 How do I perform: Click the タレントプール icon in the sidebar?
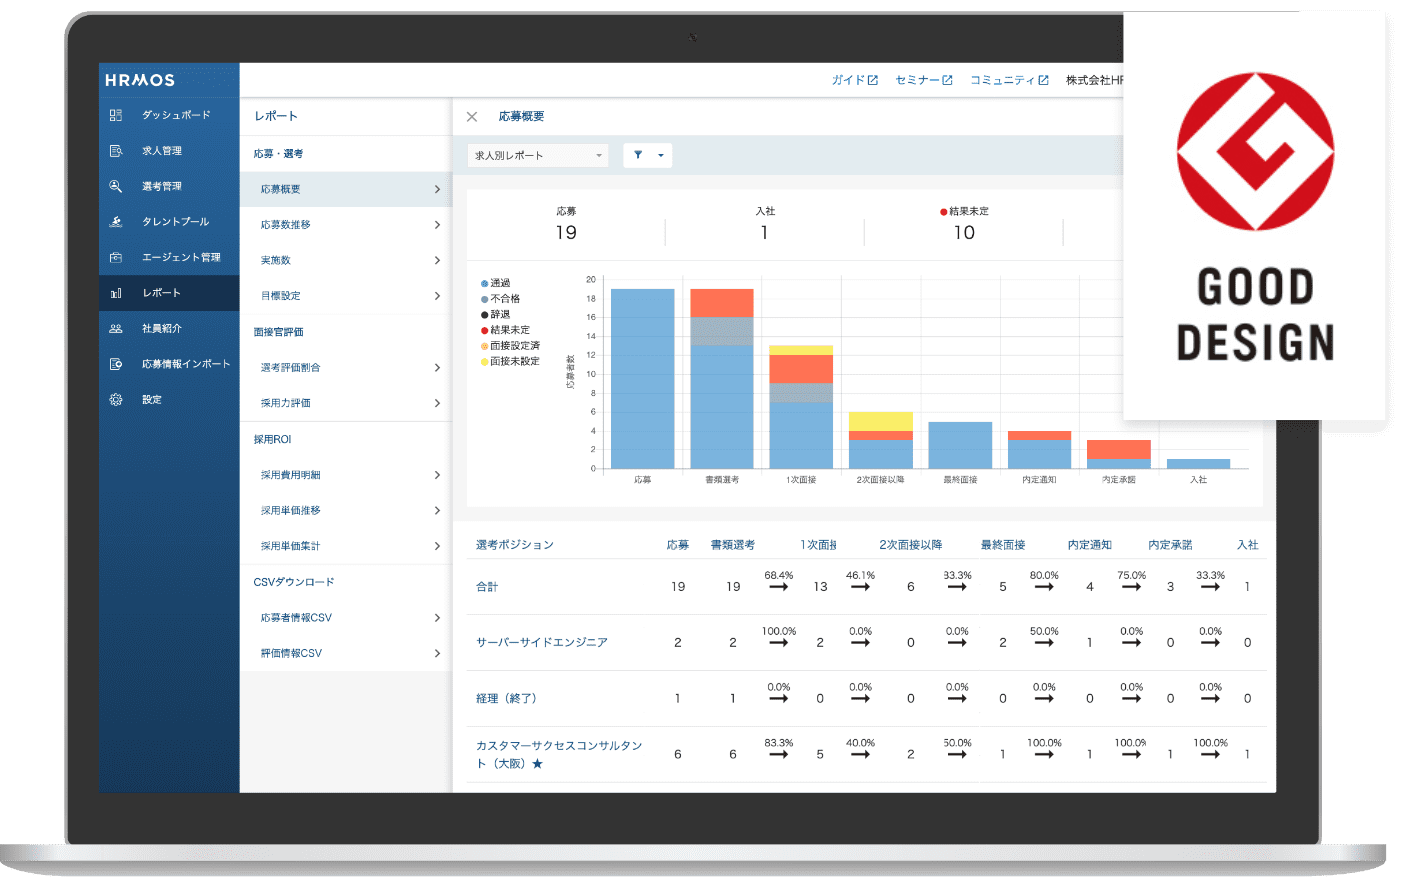coord(116,222)
